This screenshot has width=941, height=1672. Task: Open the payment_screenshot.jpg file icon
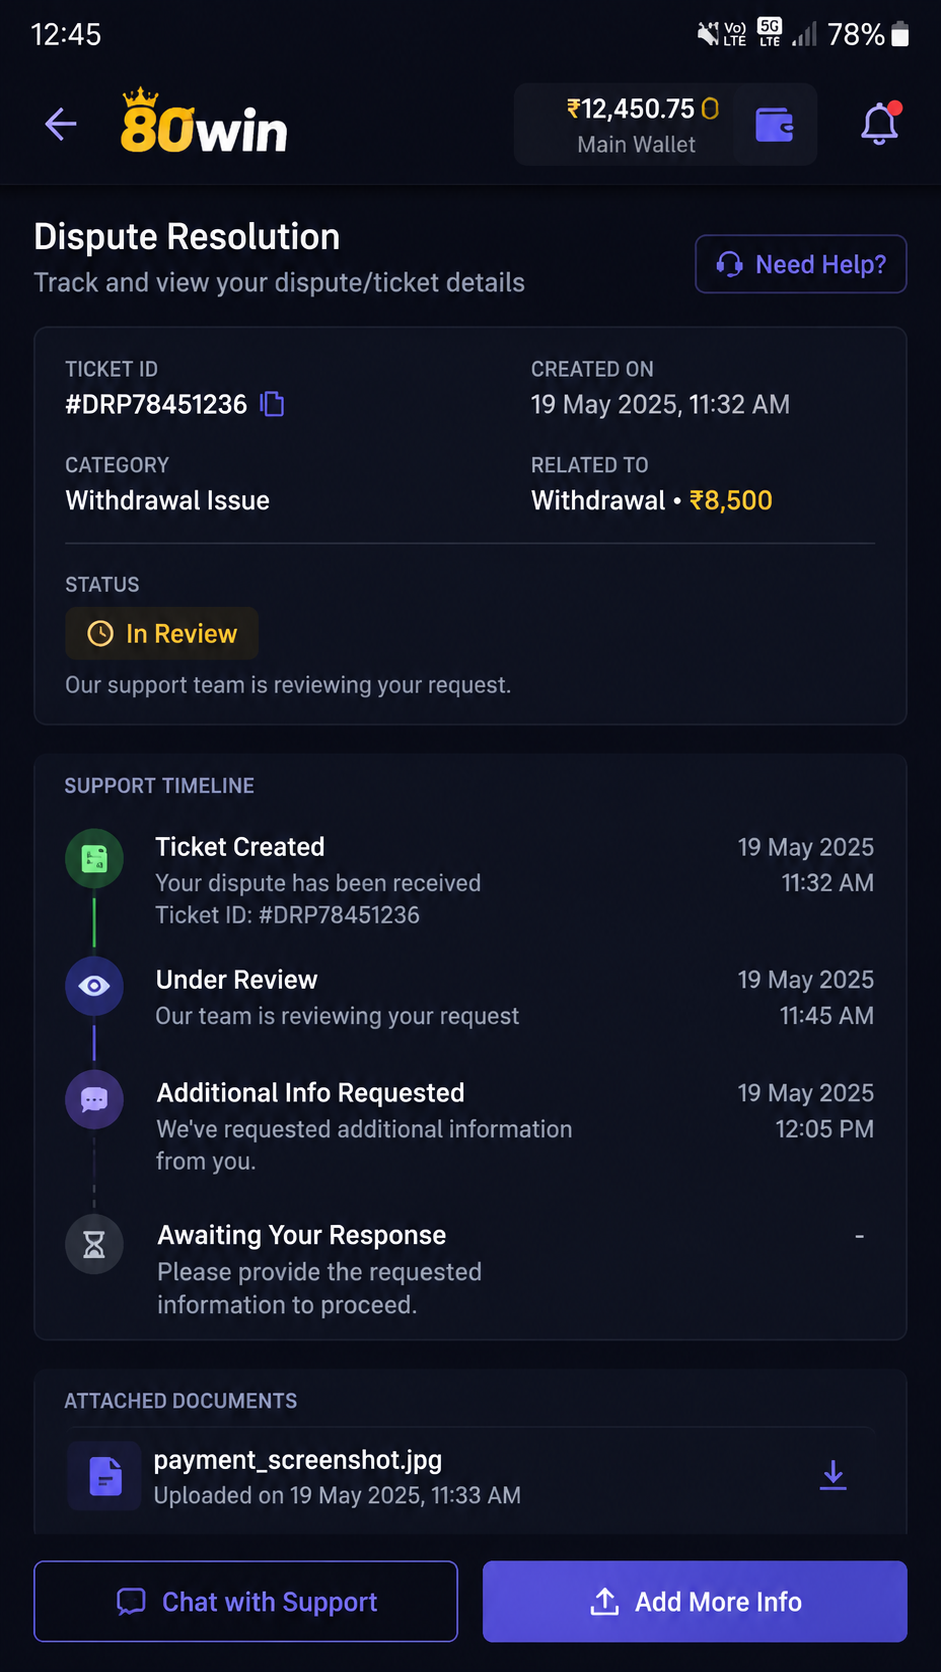[105, 1475]
